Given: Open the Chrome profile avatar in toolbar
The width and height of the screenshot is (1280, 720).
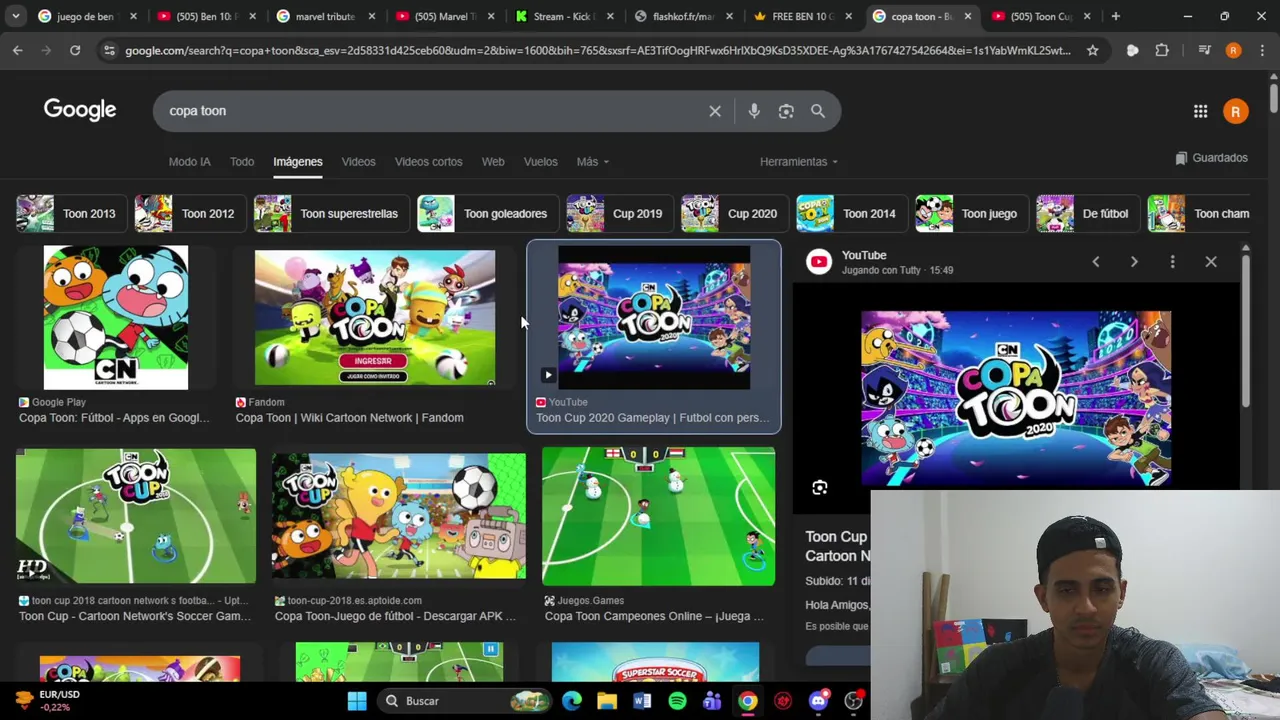Looking at the screenshot, I should [x=1233, y=50].
